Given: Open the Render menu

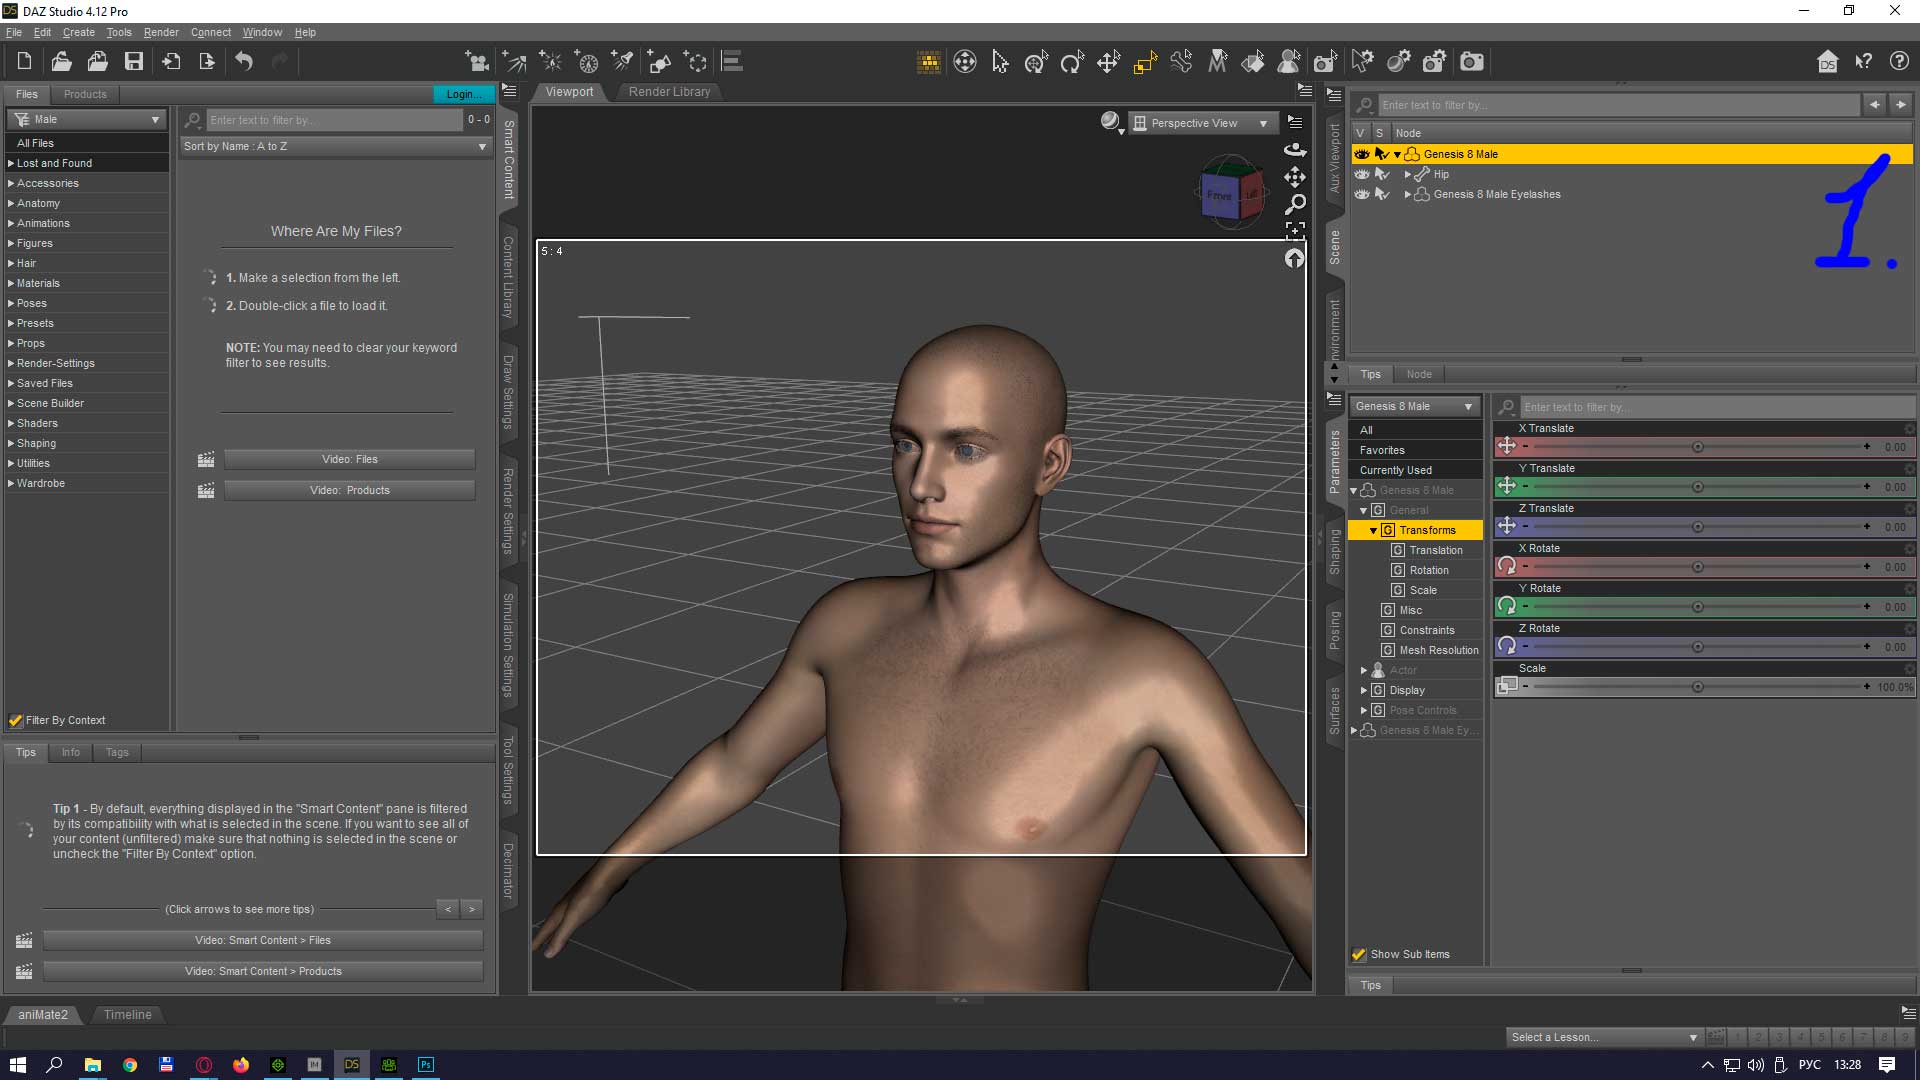Looking at the screenshot, I should pos(161,32).
